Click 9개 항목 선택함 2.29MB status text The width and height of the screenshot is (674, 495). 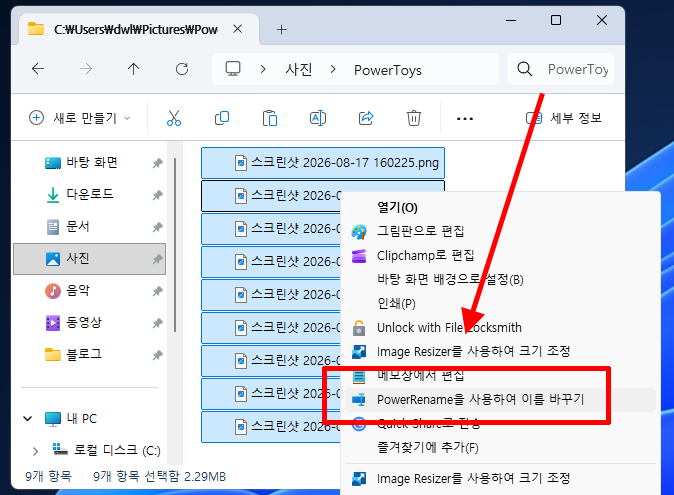tap(159, 476)
